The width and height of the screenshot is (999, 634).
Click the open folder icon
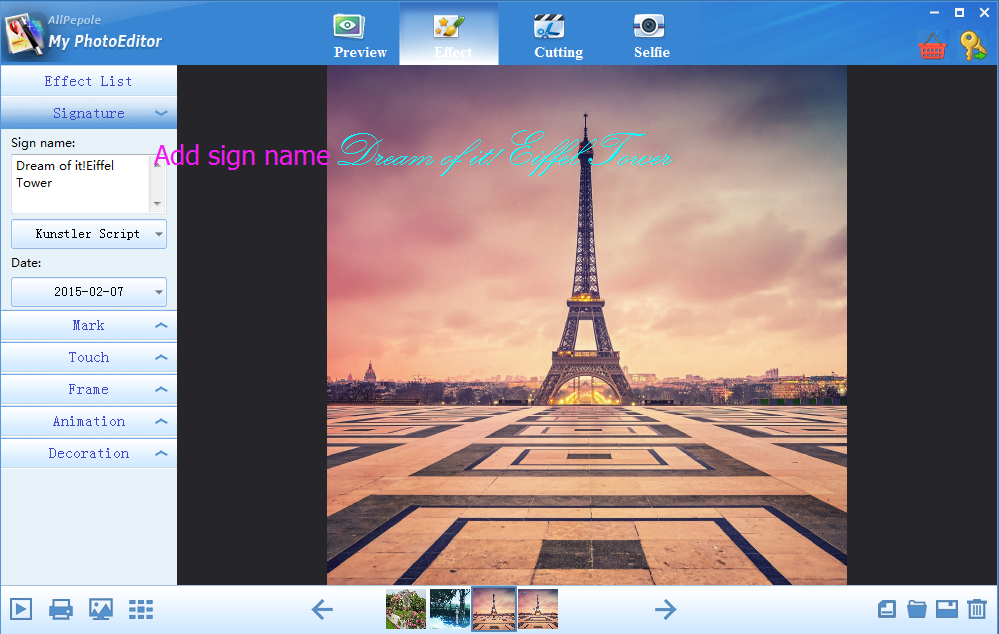tap(916, 609)
